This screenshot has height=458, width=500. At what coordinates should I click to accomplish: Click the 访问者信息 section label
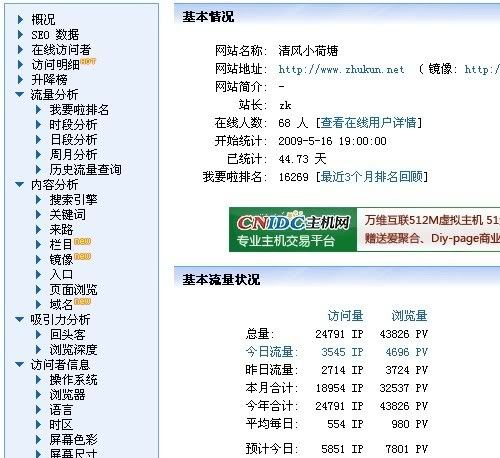[60, 364]
